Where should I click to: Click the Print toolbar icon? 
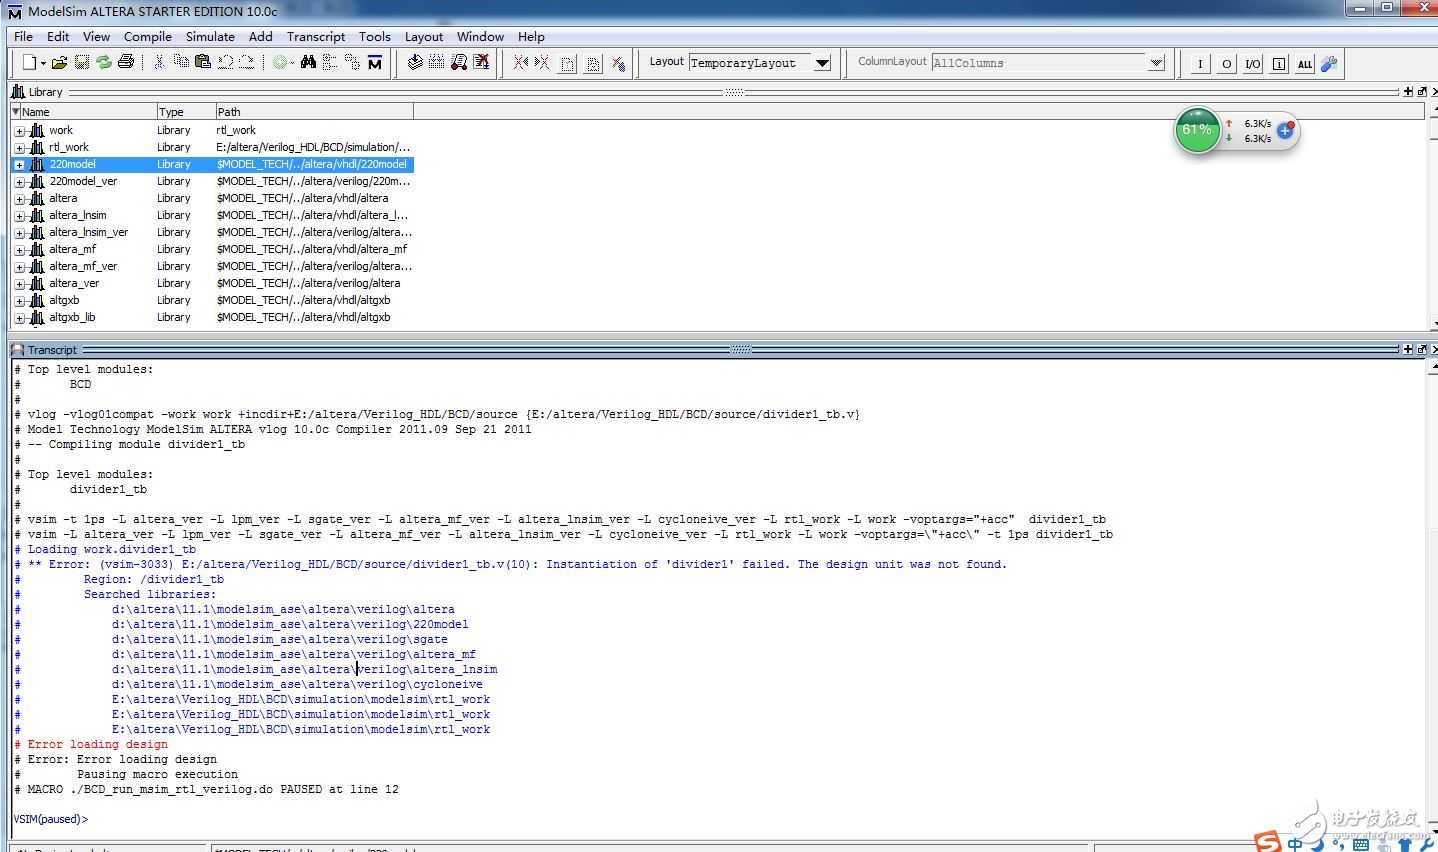[125, 62]
